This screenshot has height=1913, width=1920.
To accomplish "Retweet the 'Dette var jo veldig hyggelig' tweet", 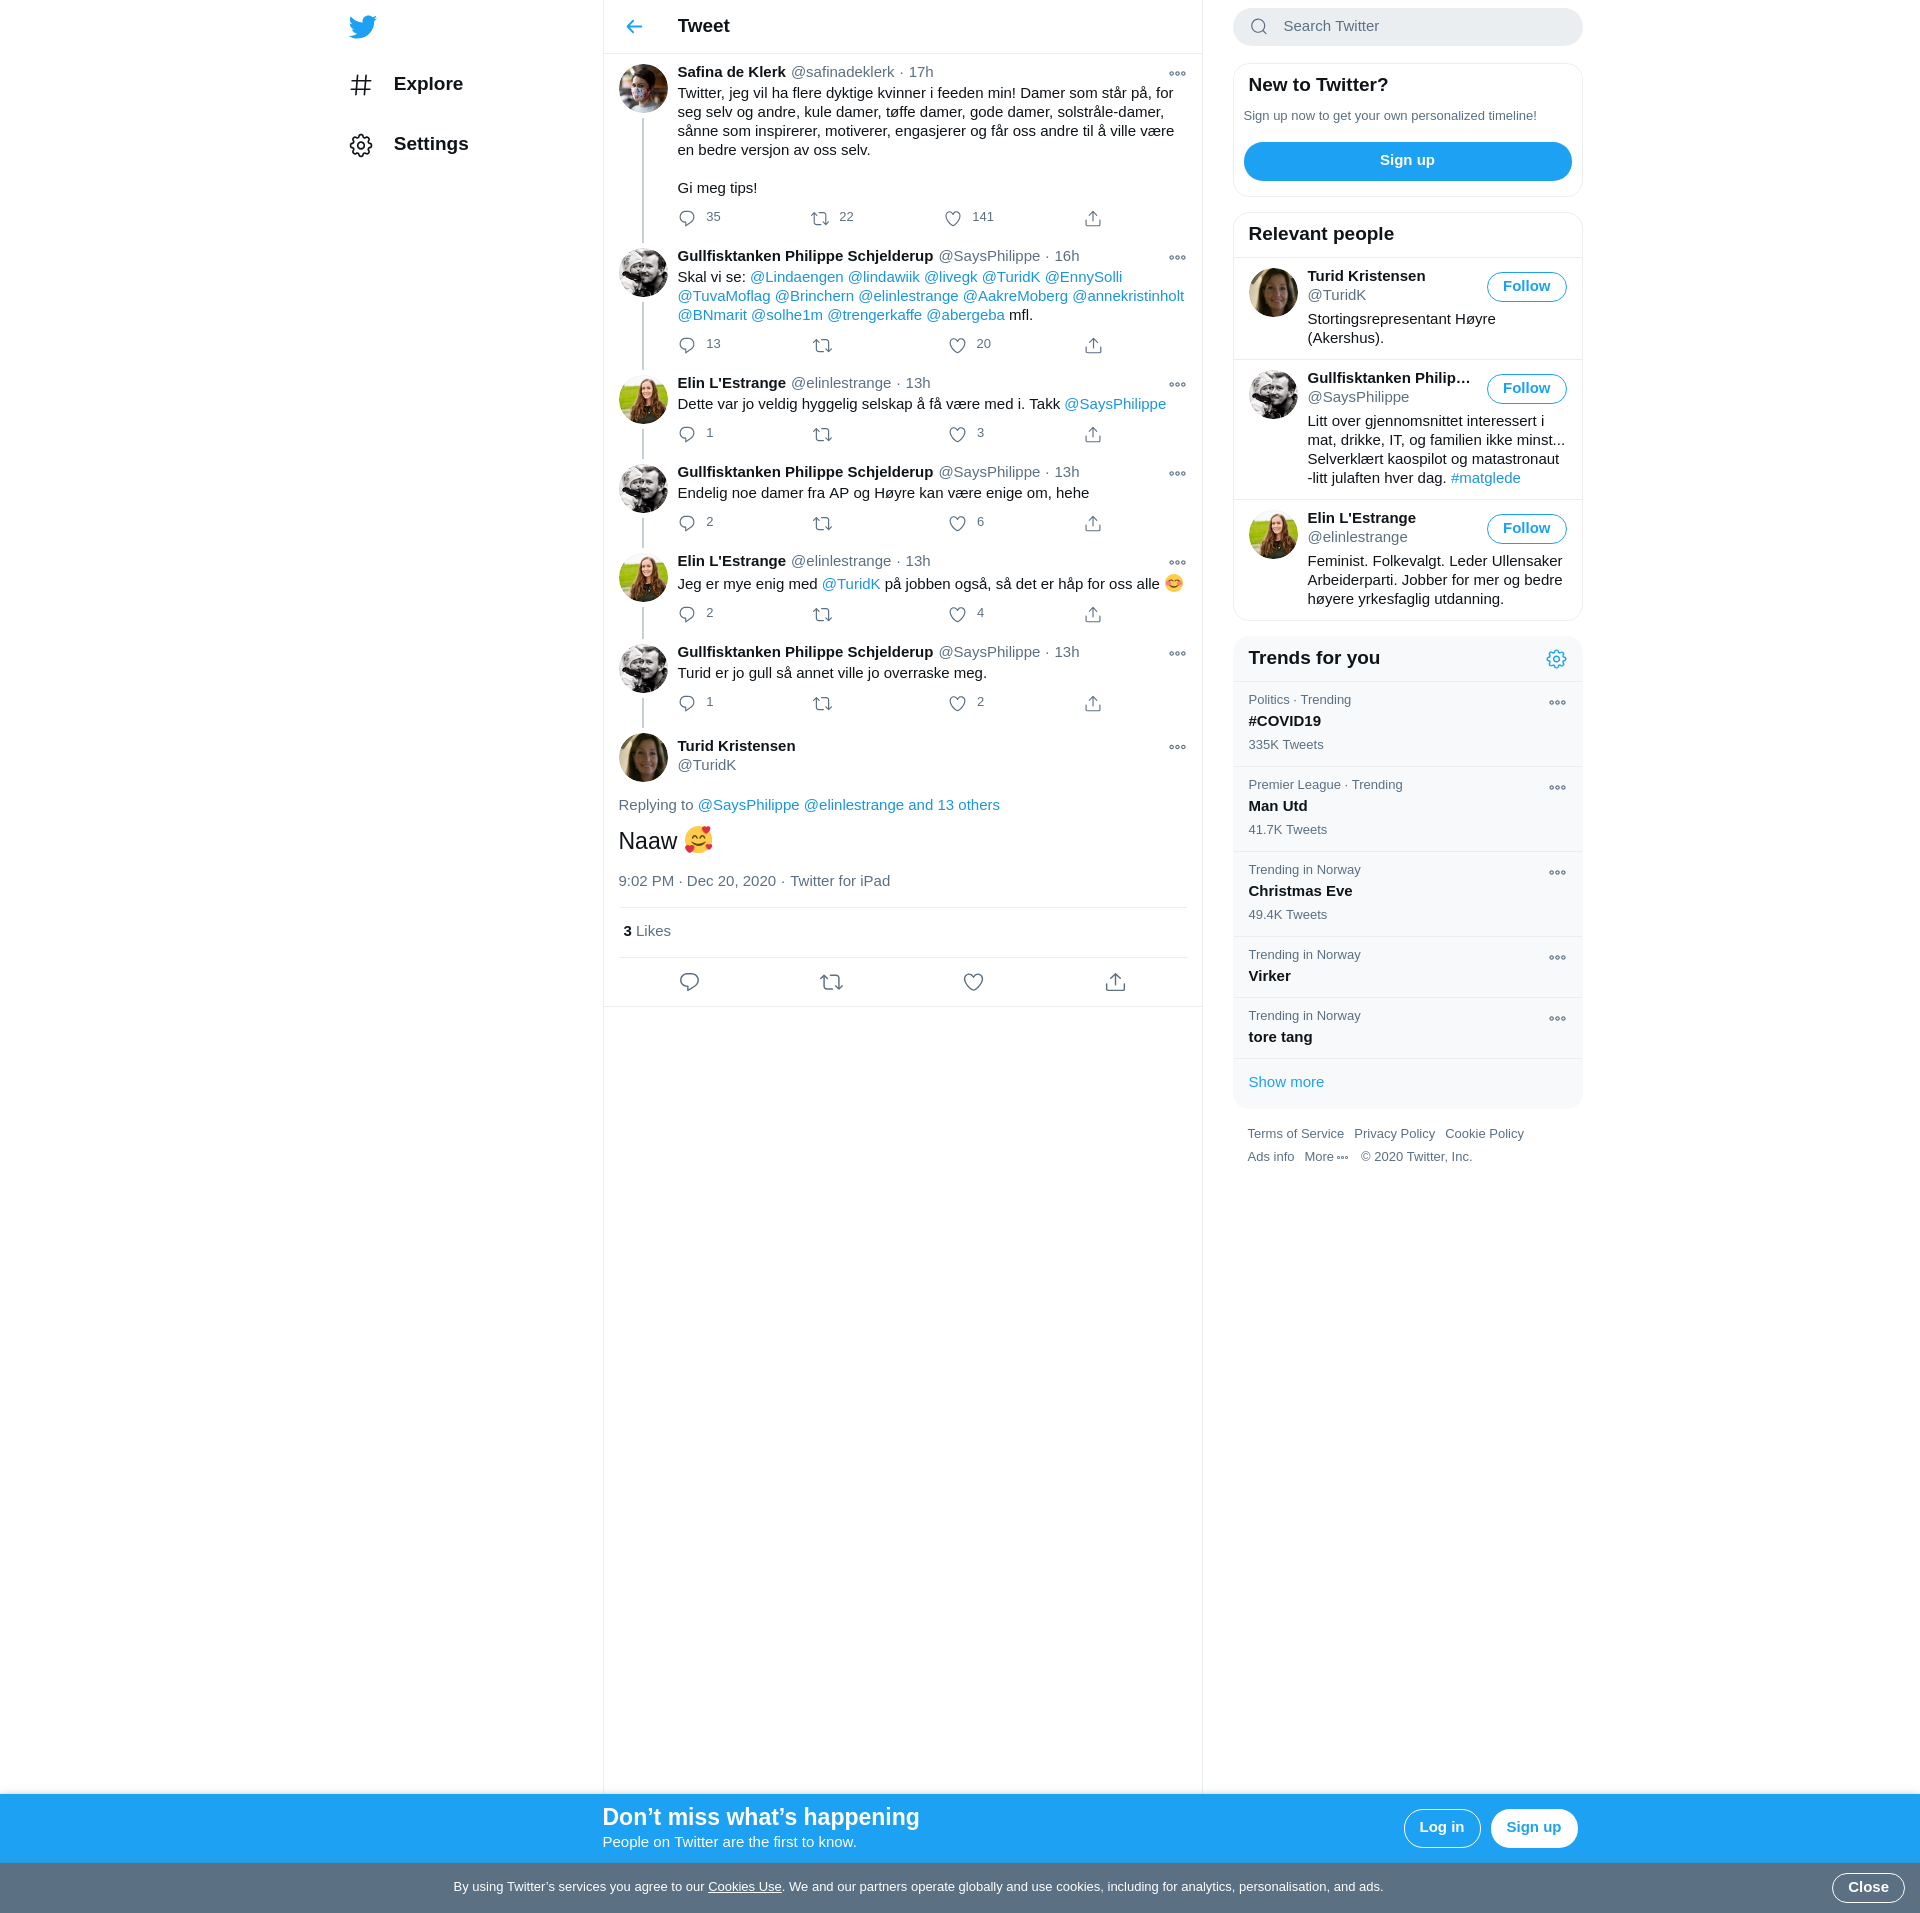I will click(822, 434).
